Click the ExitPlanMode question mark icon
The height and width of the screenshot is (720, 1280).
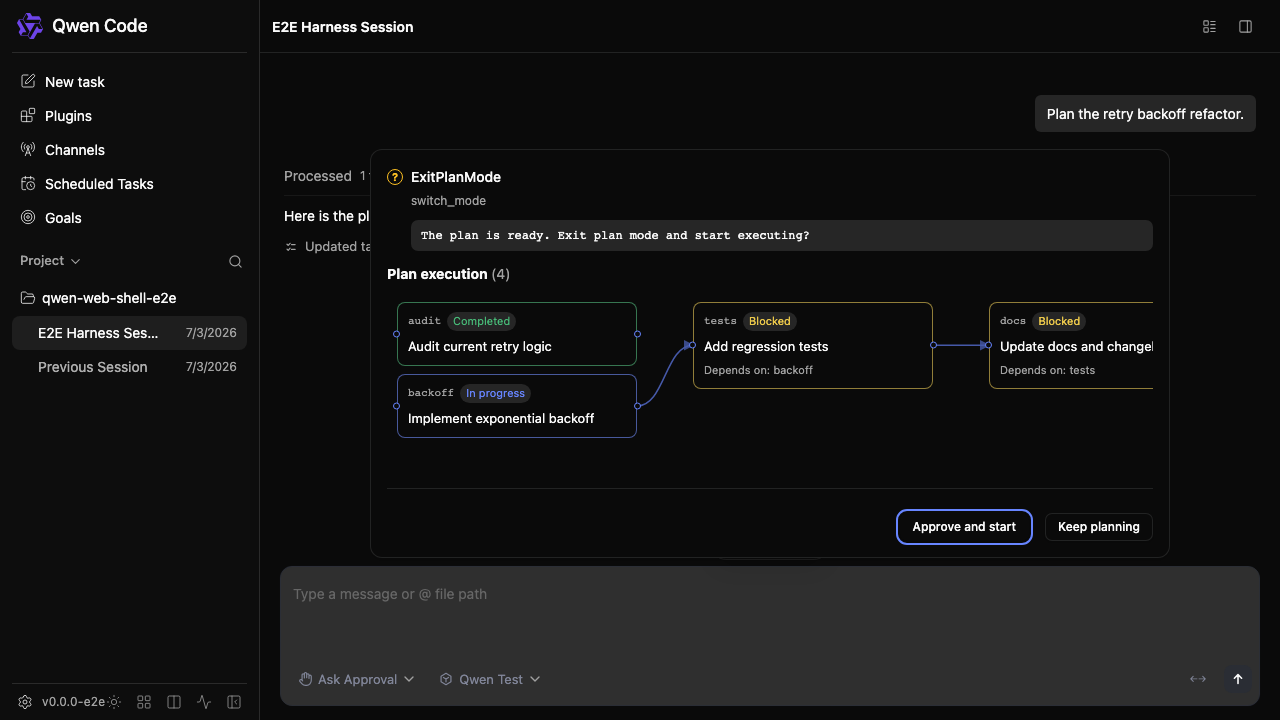pyautogui.click(x=395, y=177)
